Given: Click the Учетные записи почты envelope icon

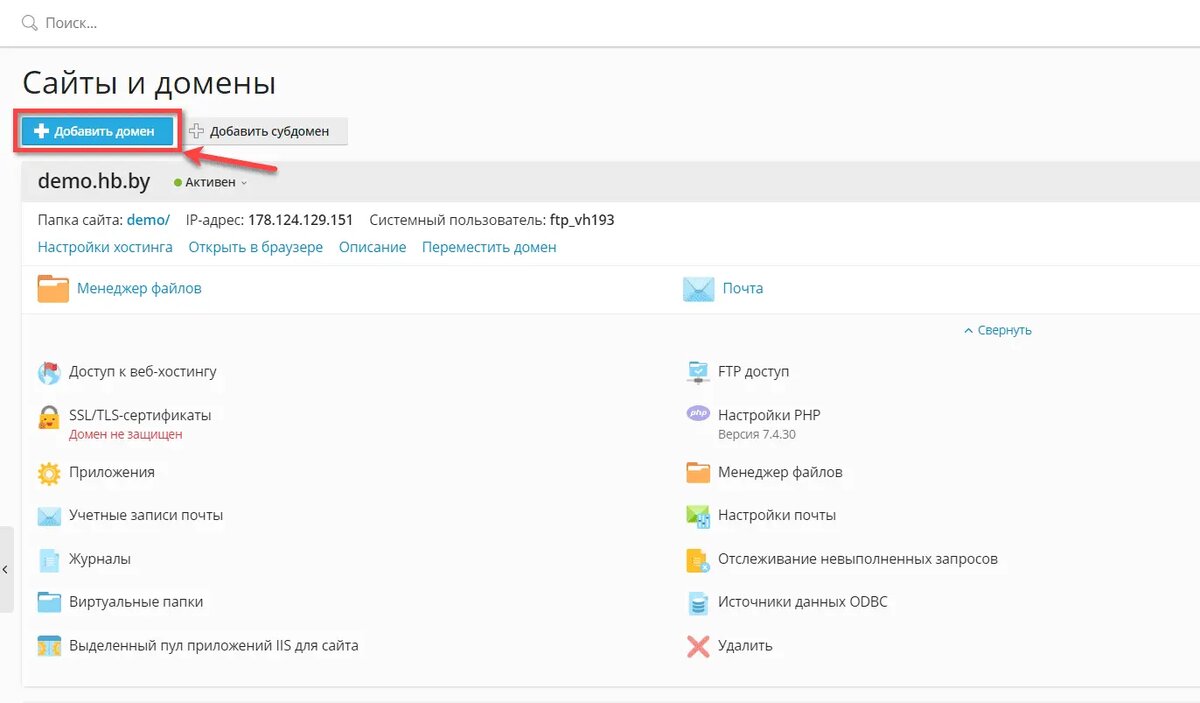Looking at the screenshot, I should [49, 516].
